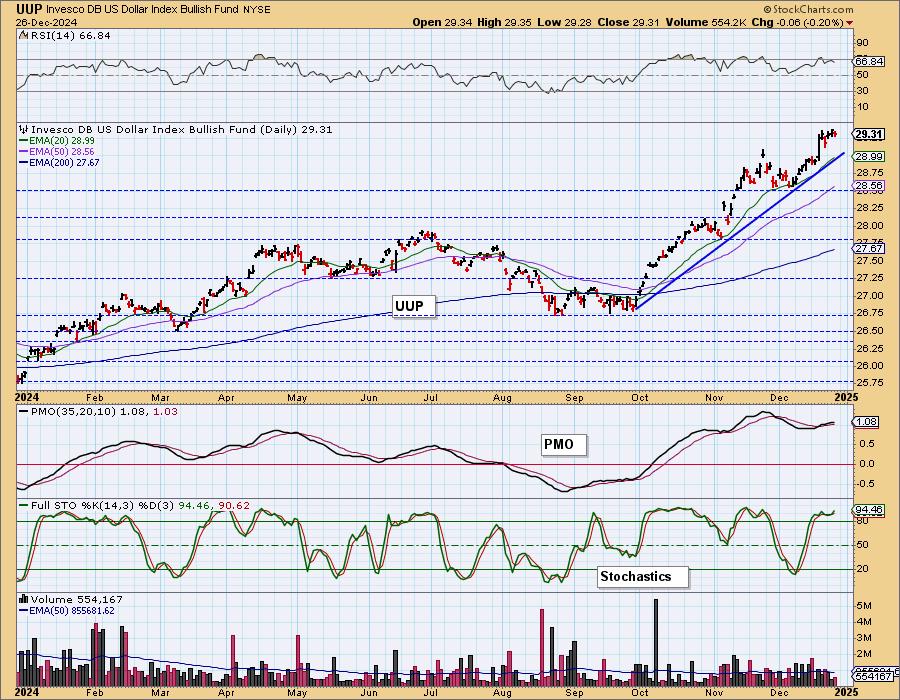
Task: Click the 'Jul' label on price chart axis
Action: tap(430, 397)
